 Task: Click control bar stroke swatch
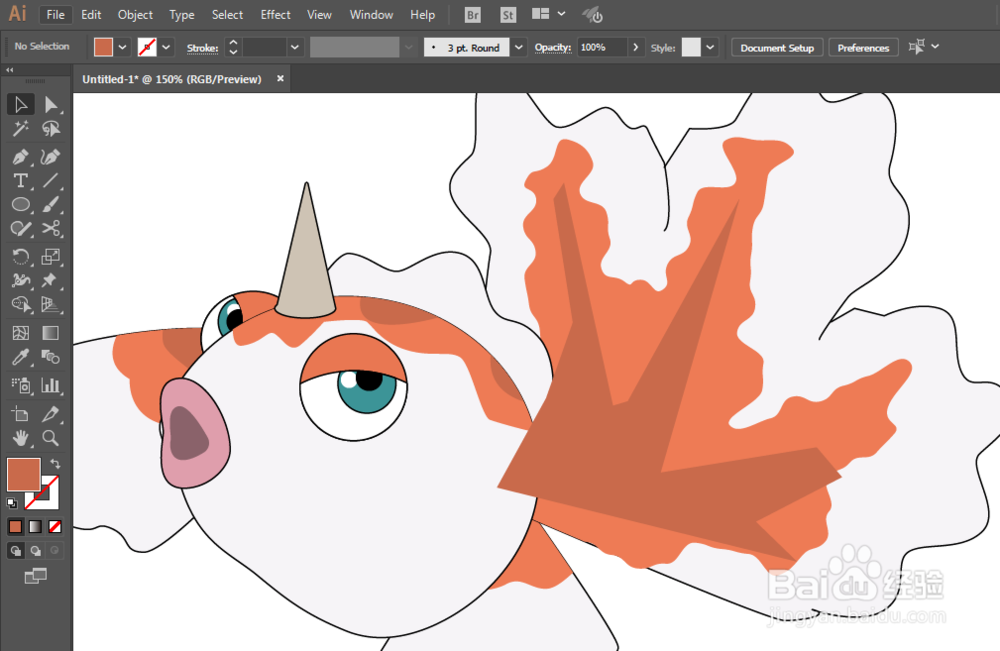tap(147, 47)
